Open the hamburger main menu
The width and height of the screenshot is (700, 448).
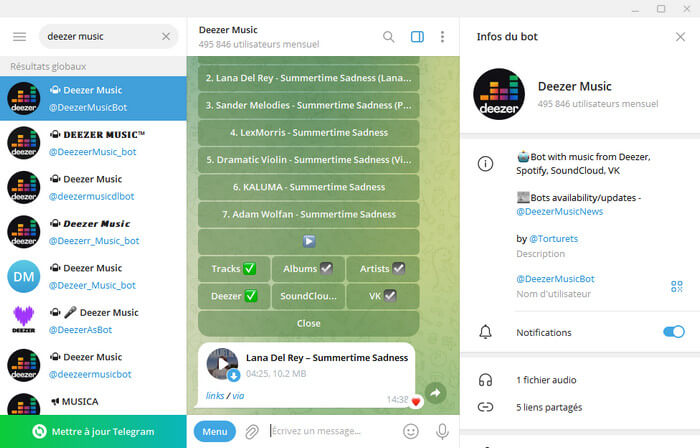(x=19, y=37)
